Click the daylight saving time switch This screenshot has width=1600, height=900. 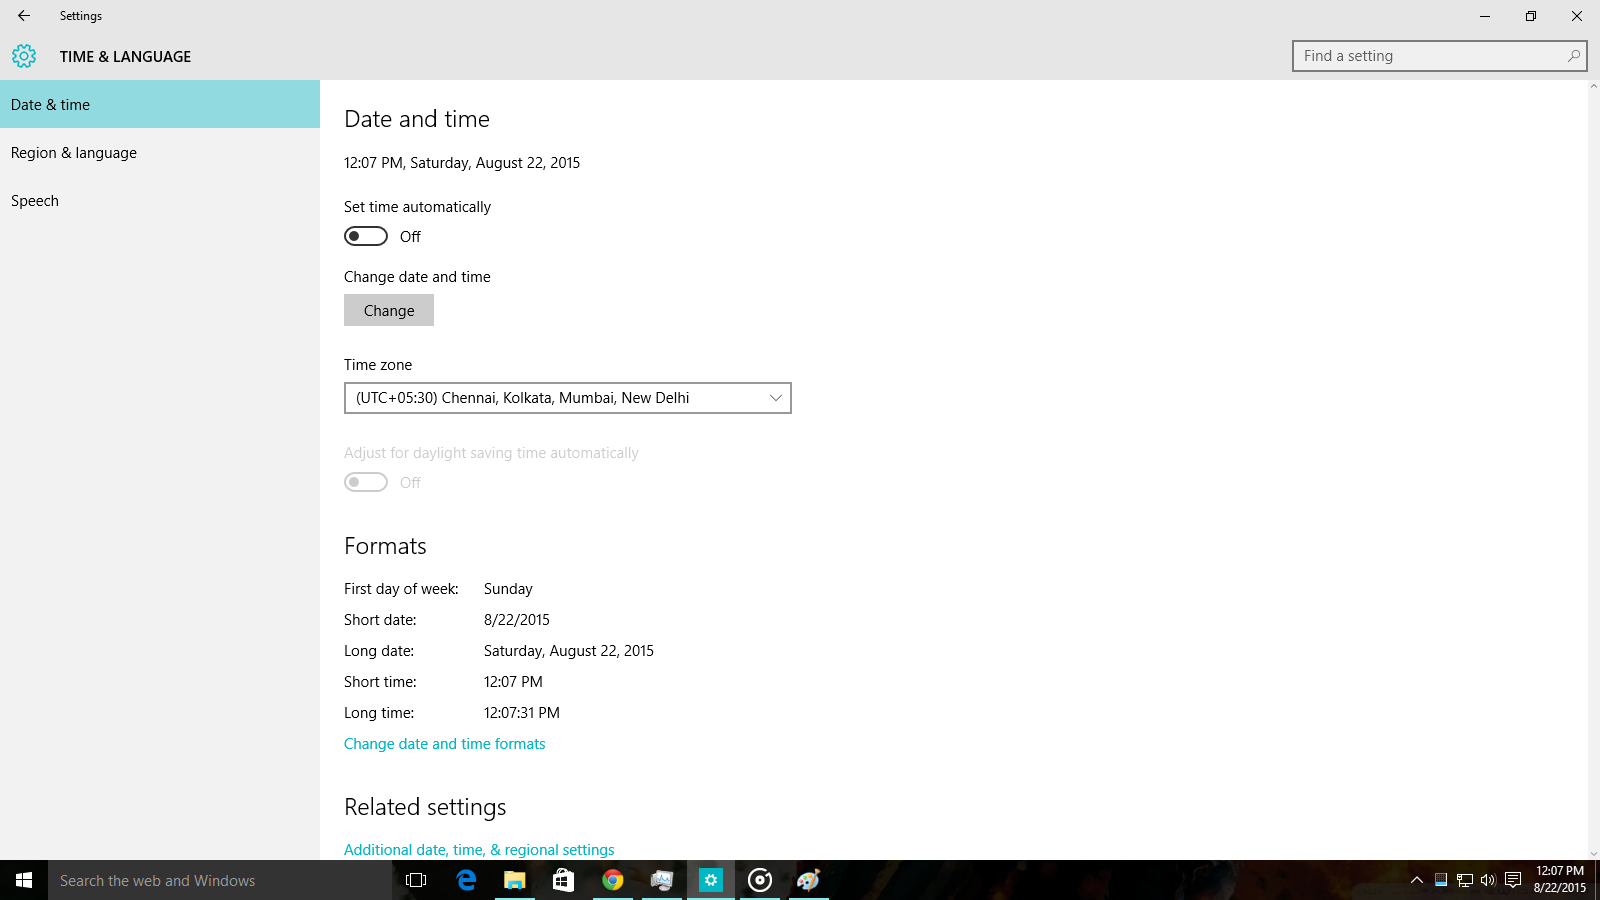pos(366,482)
